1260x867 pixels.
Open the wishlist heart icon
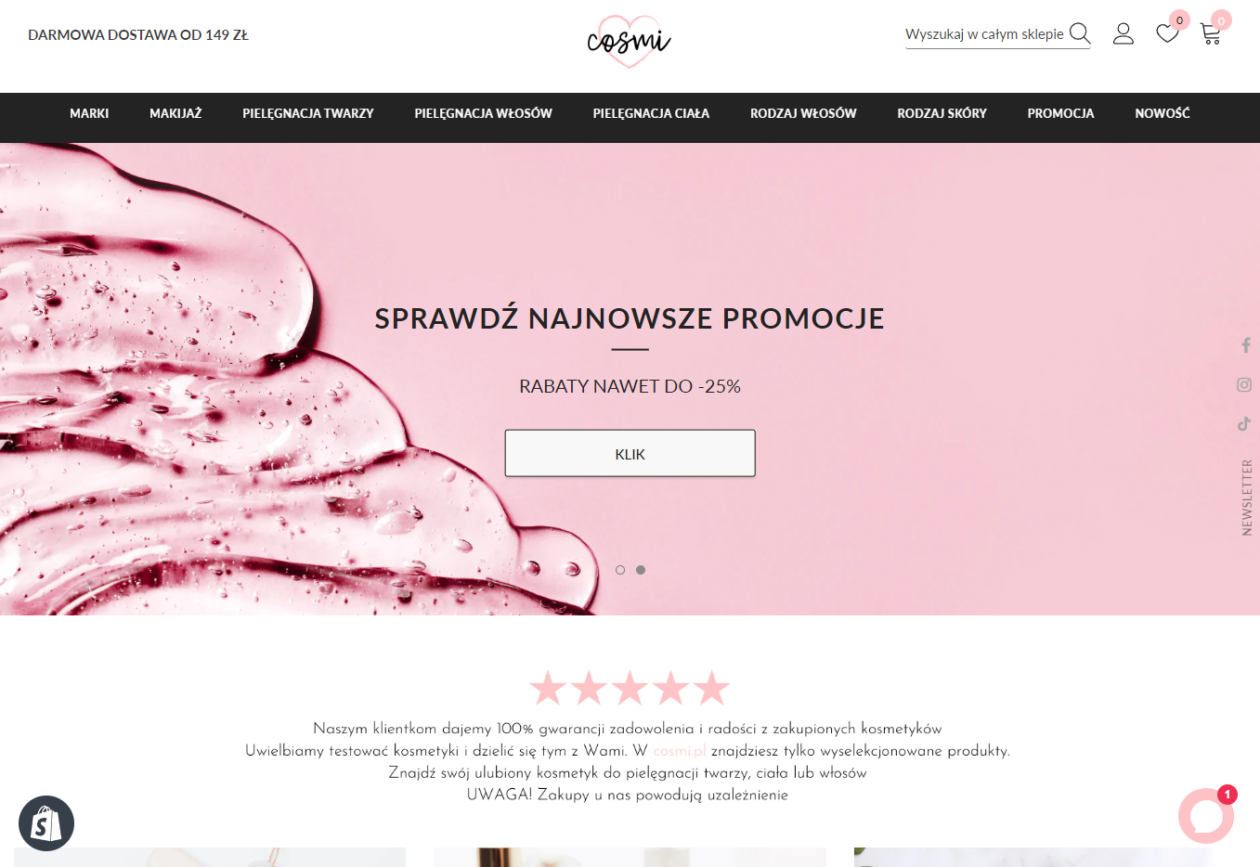click(1167, 34)
